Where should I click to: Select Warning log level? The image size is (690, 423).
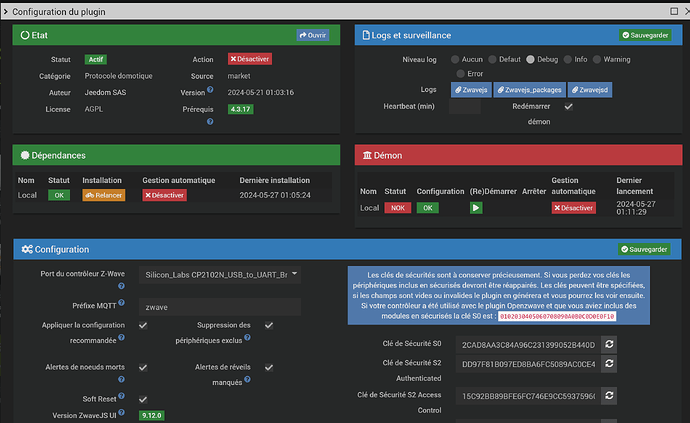[x=597, y=59]
